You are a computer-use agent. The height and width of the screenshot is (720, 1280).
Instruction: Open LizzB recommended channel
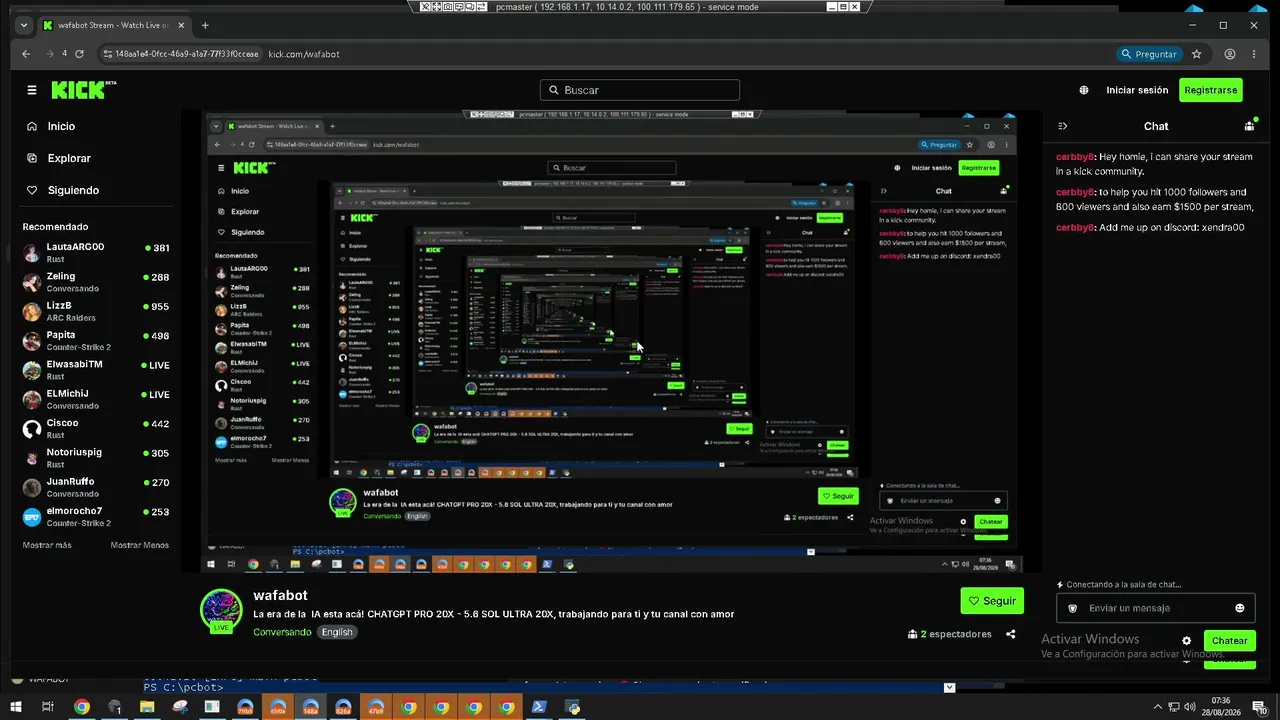96,311
